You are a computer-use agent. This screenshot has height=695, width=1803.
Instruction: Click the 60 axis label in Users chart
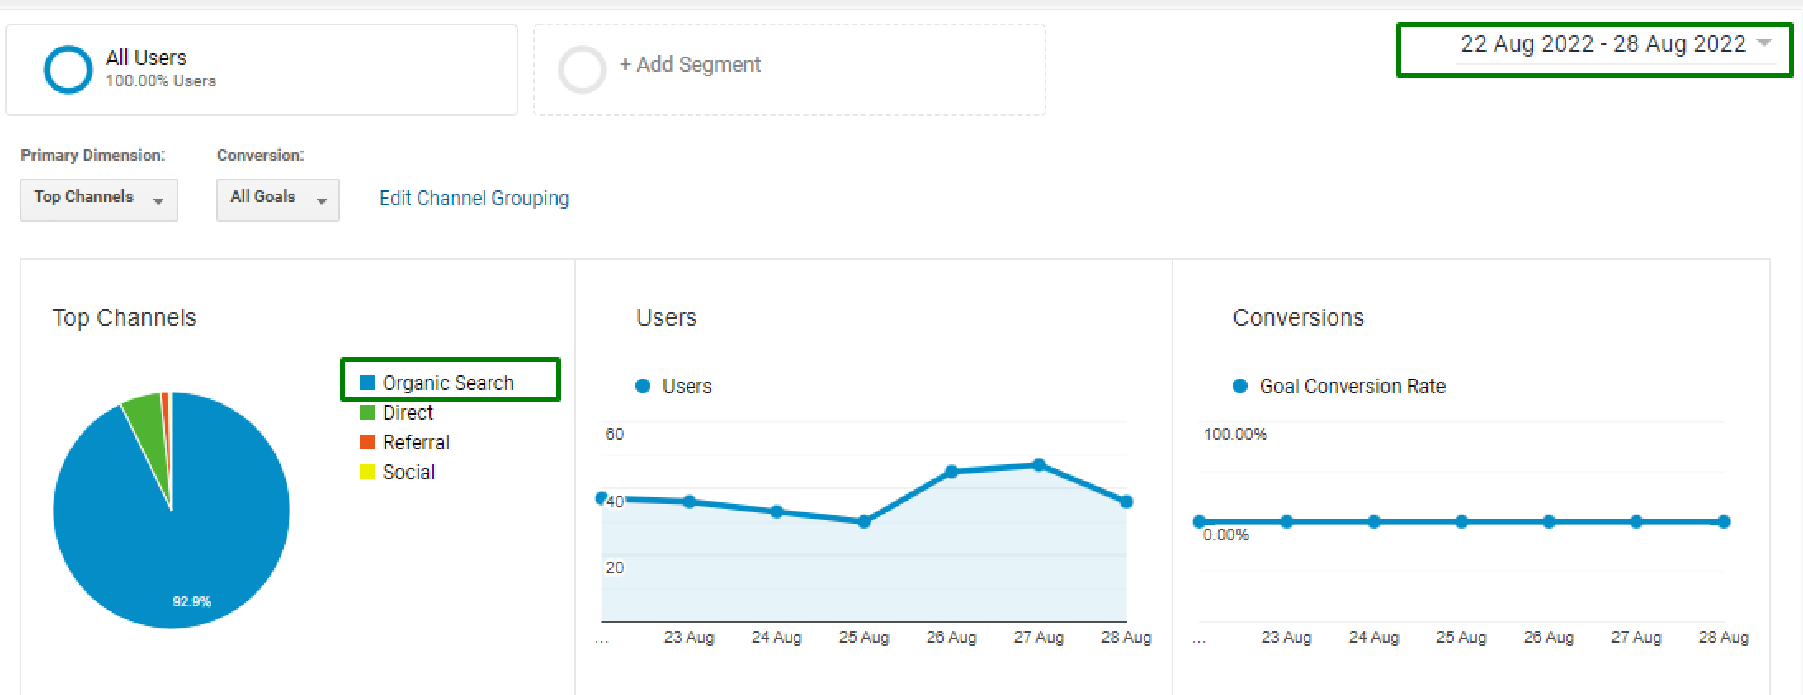click(x=614, y=434)
